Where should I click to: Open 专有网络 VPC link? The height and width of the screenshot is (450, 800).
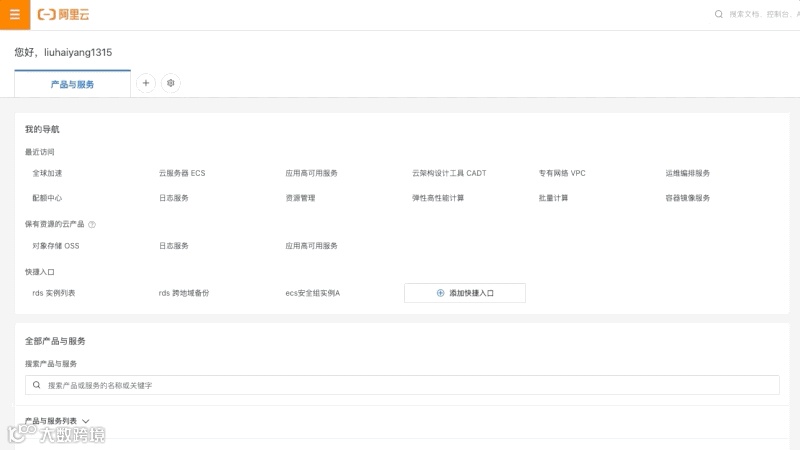(x=562, y=173)
